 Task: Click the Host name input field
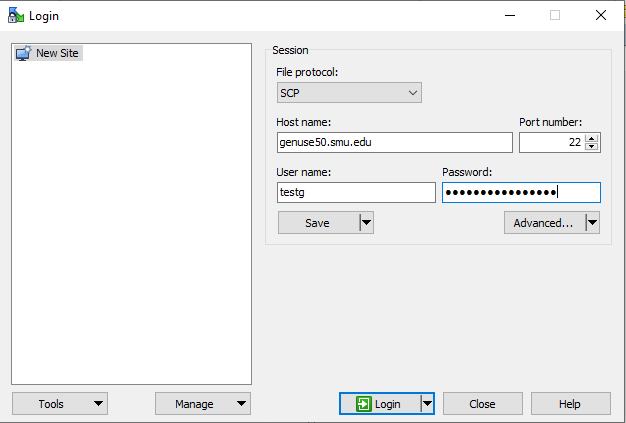(393, 143)
